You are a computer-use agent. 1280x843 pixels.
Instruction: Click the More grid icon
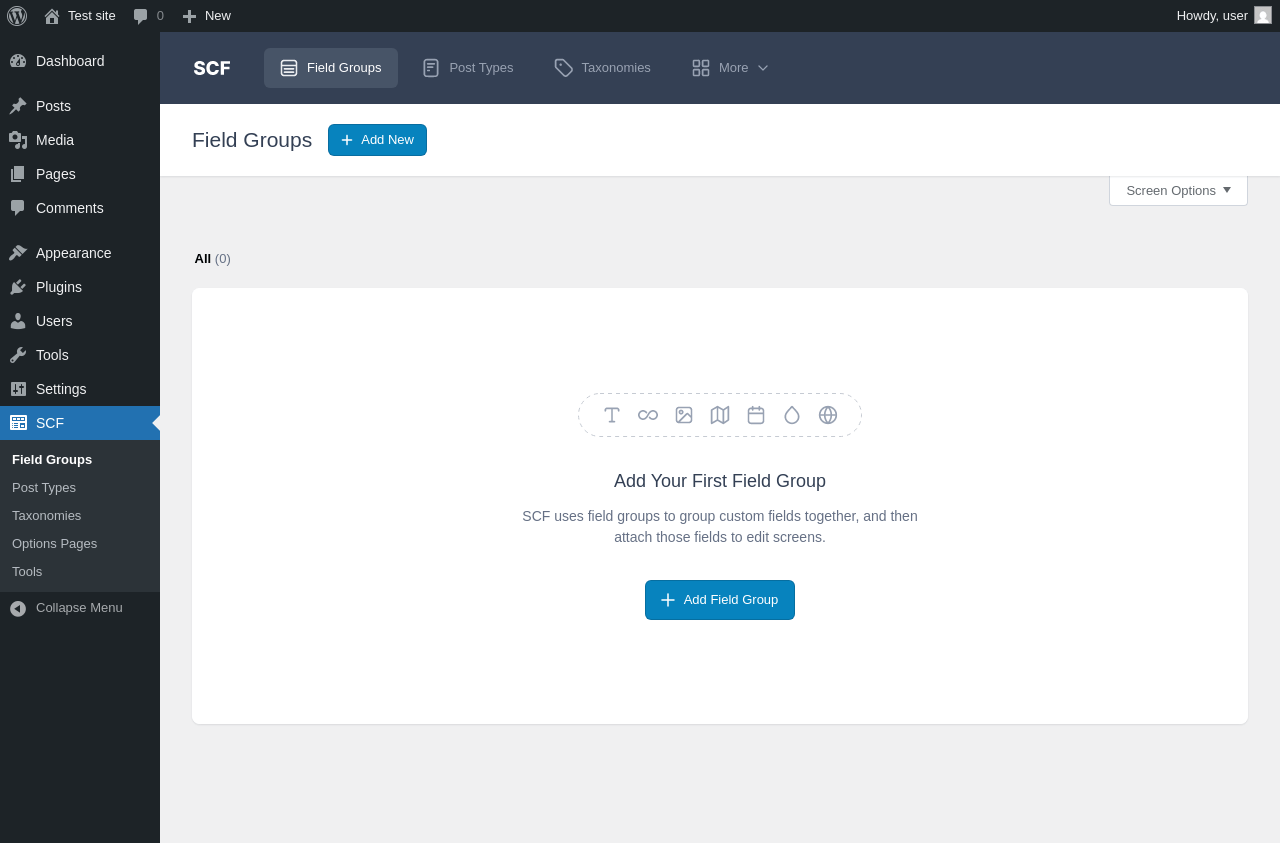[x=701, y=68]
